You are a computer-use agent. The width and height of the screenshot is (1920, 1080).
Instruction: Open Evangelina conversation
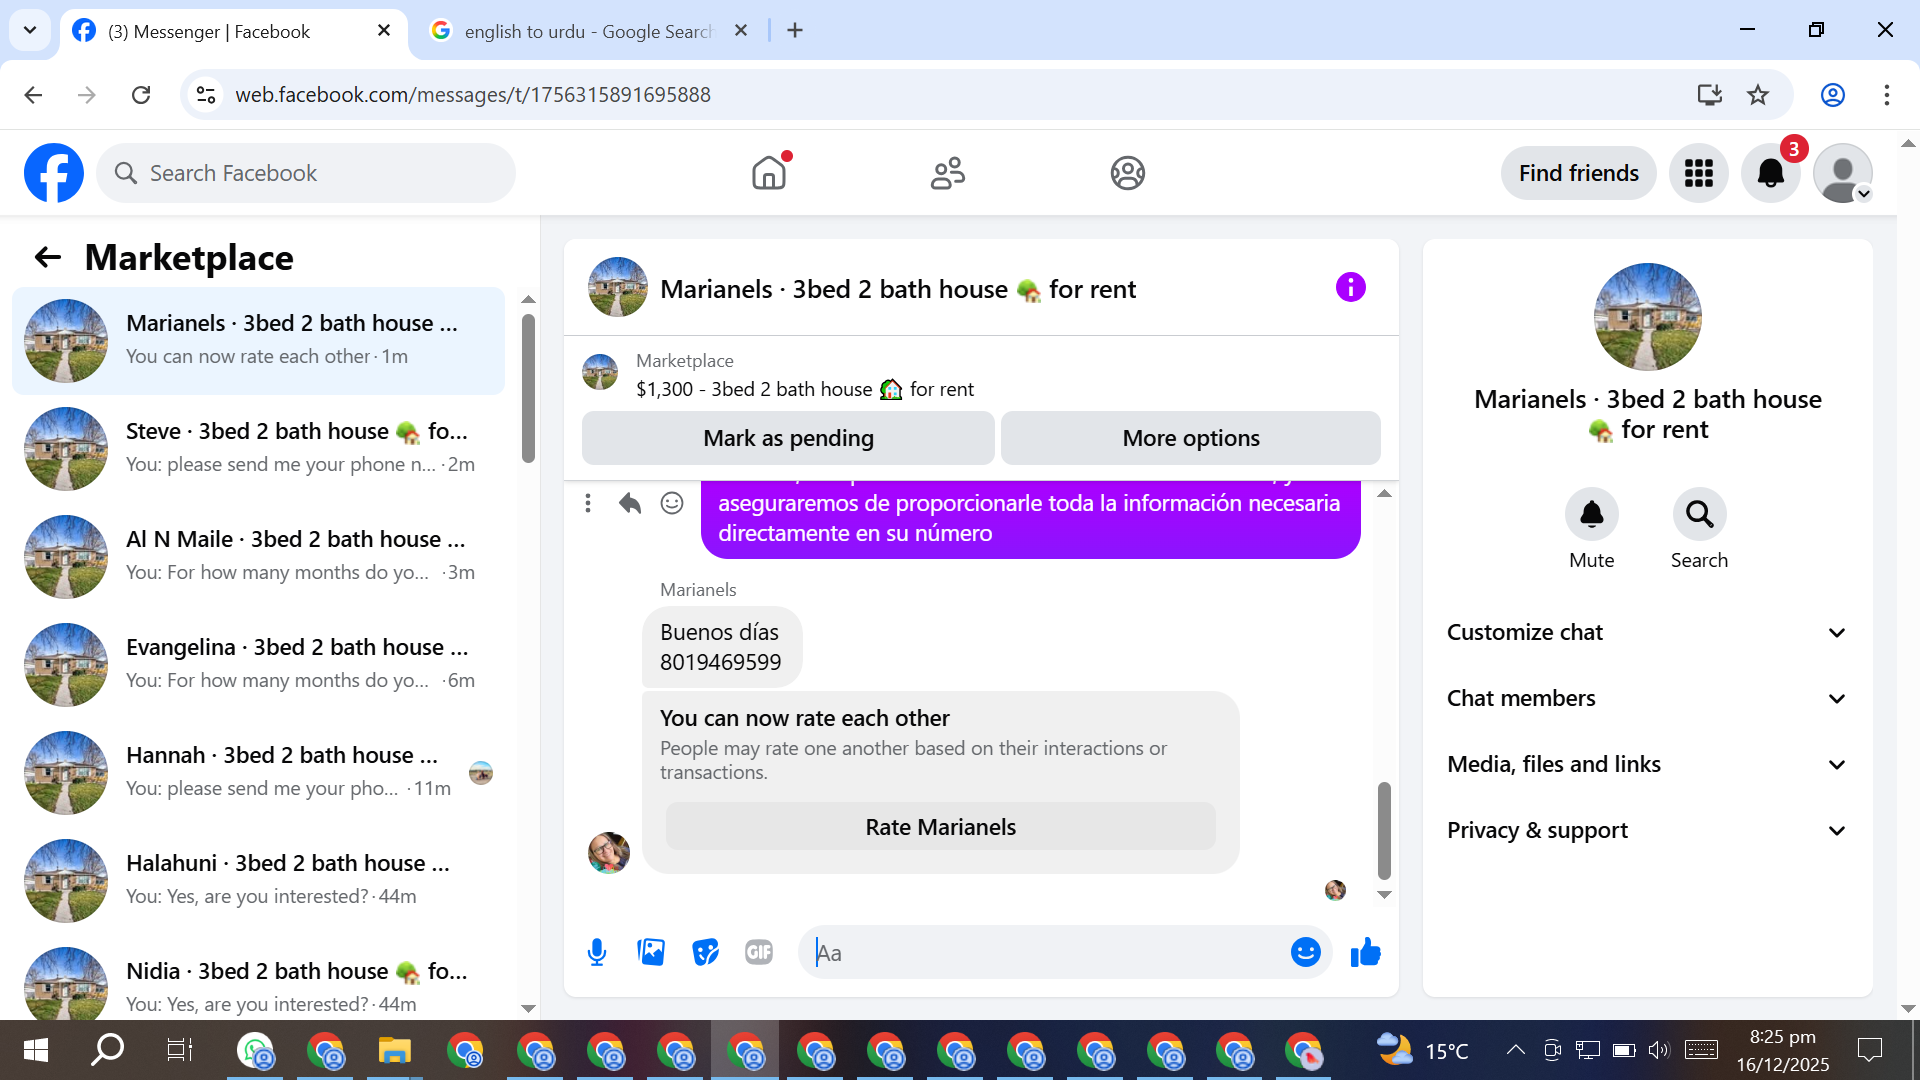click(258, 665)
